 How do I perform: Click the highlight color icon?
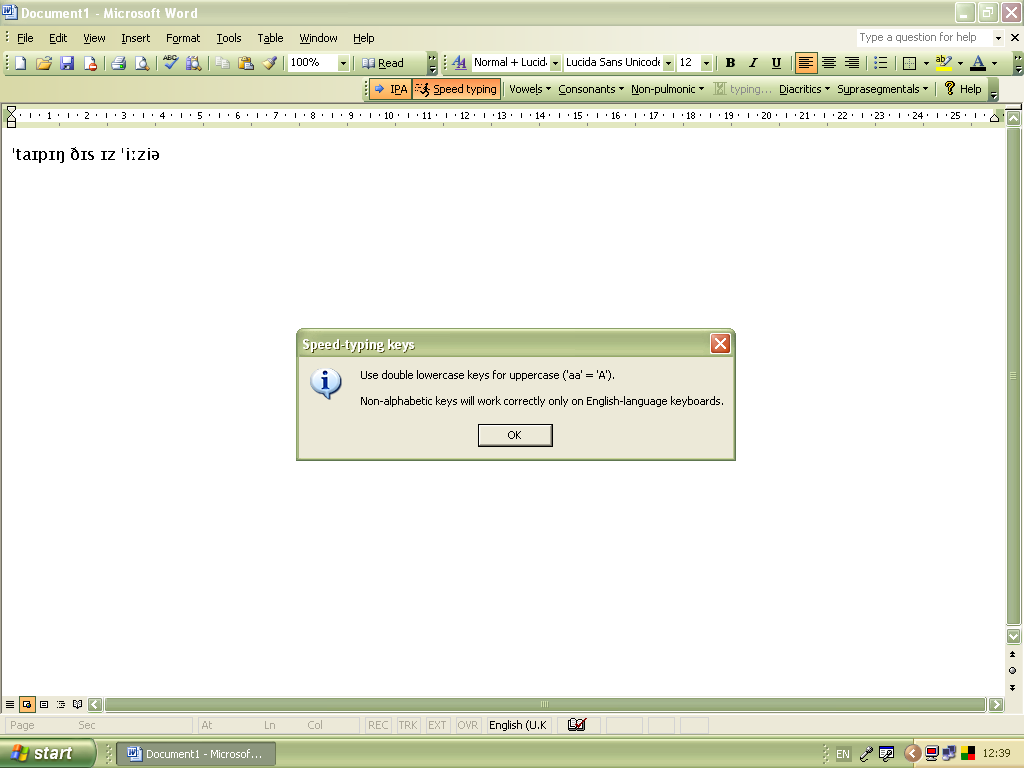click(944, 62)
